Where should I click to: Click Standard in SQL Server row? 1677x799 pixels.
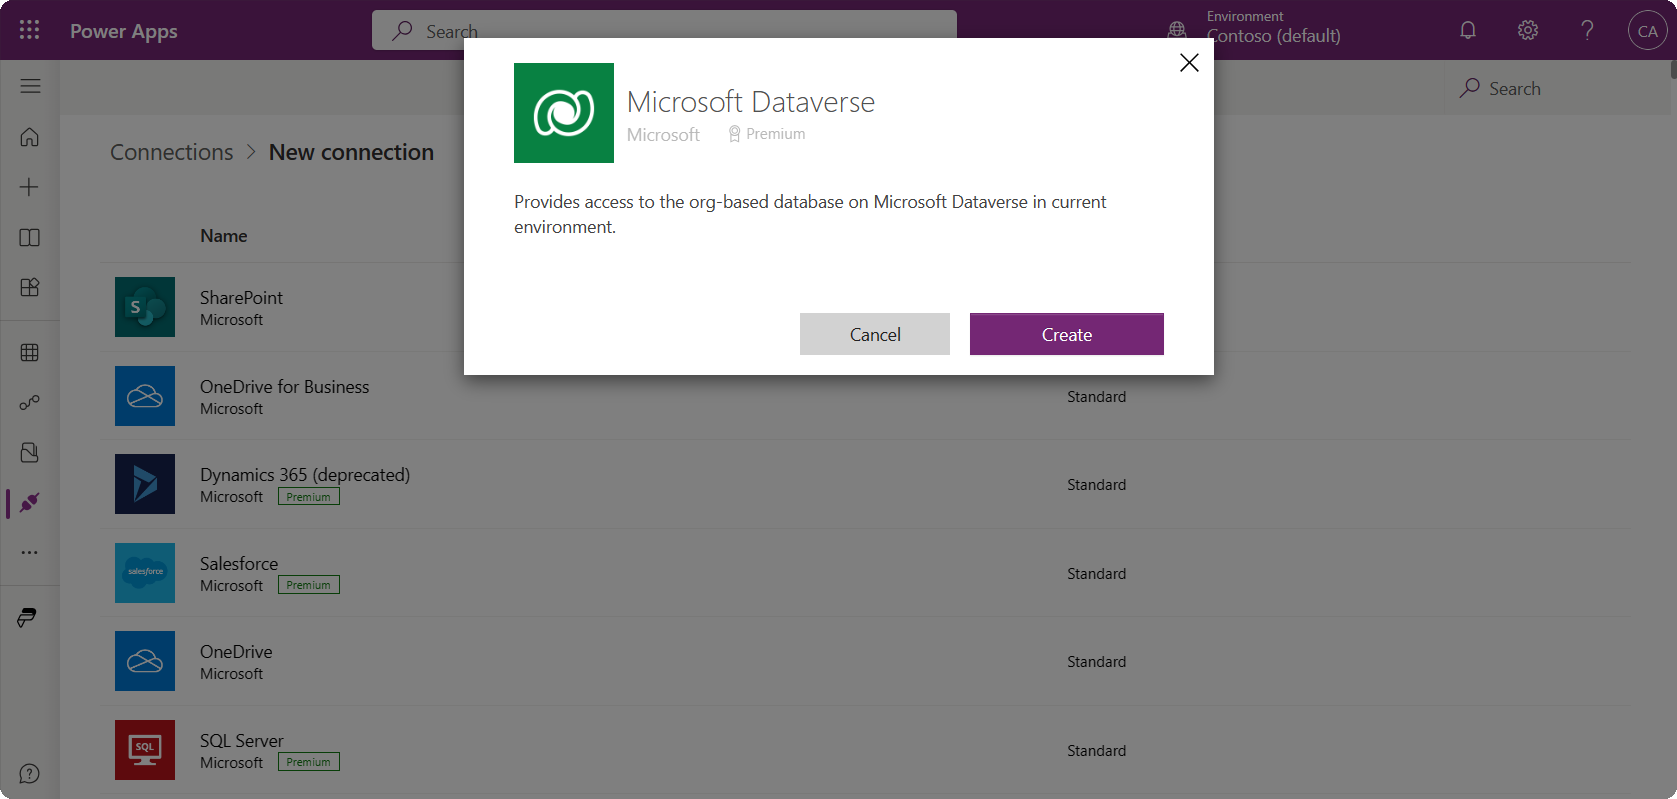click(x=1096, y=751)
